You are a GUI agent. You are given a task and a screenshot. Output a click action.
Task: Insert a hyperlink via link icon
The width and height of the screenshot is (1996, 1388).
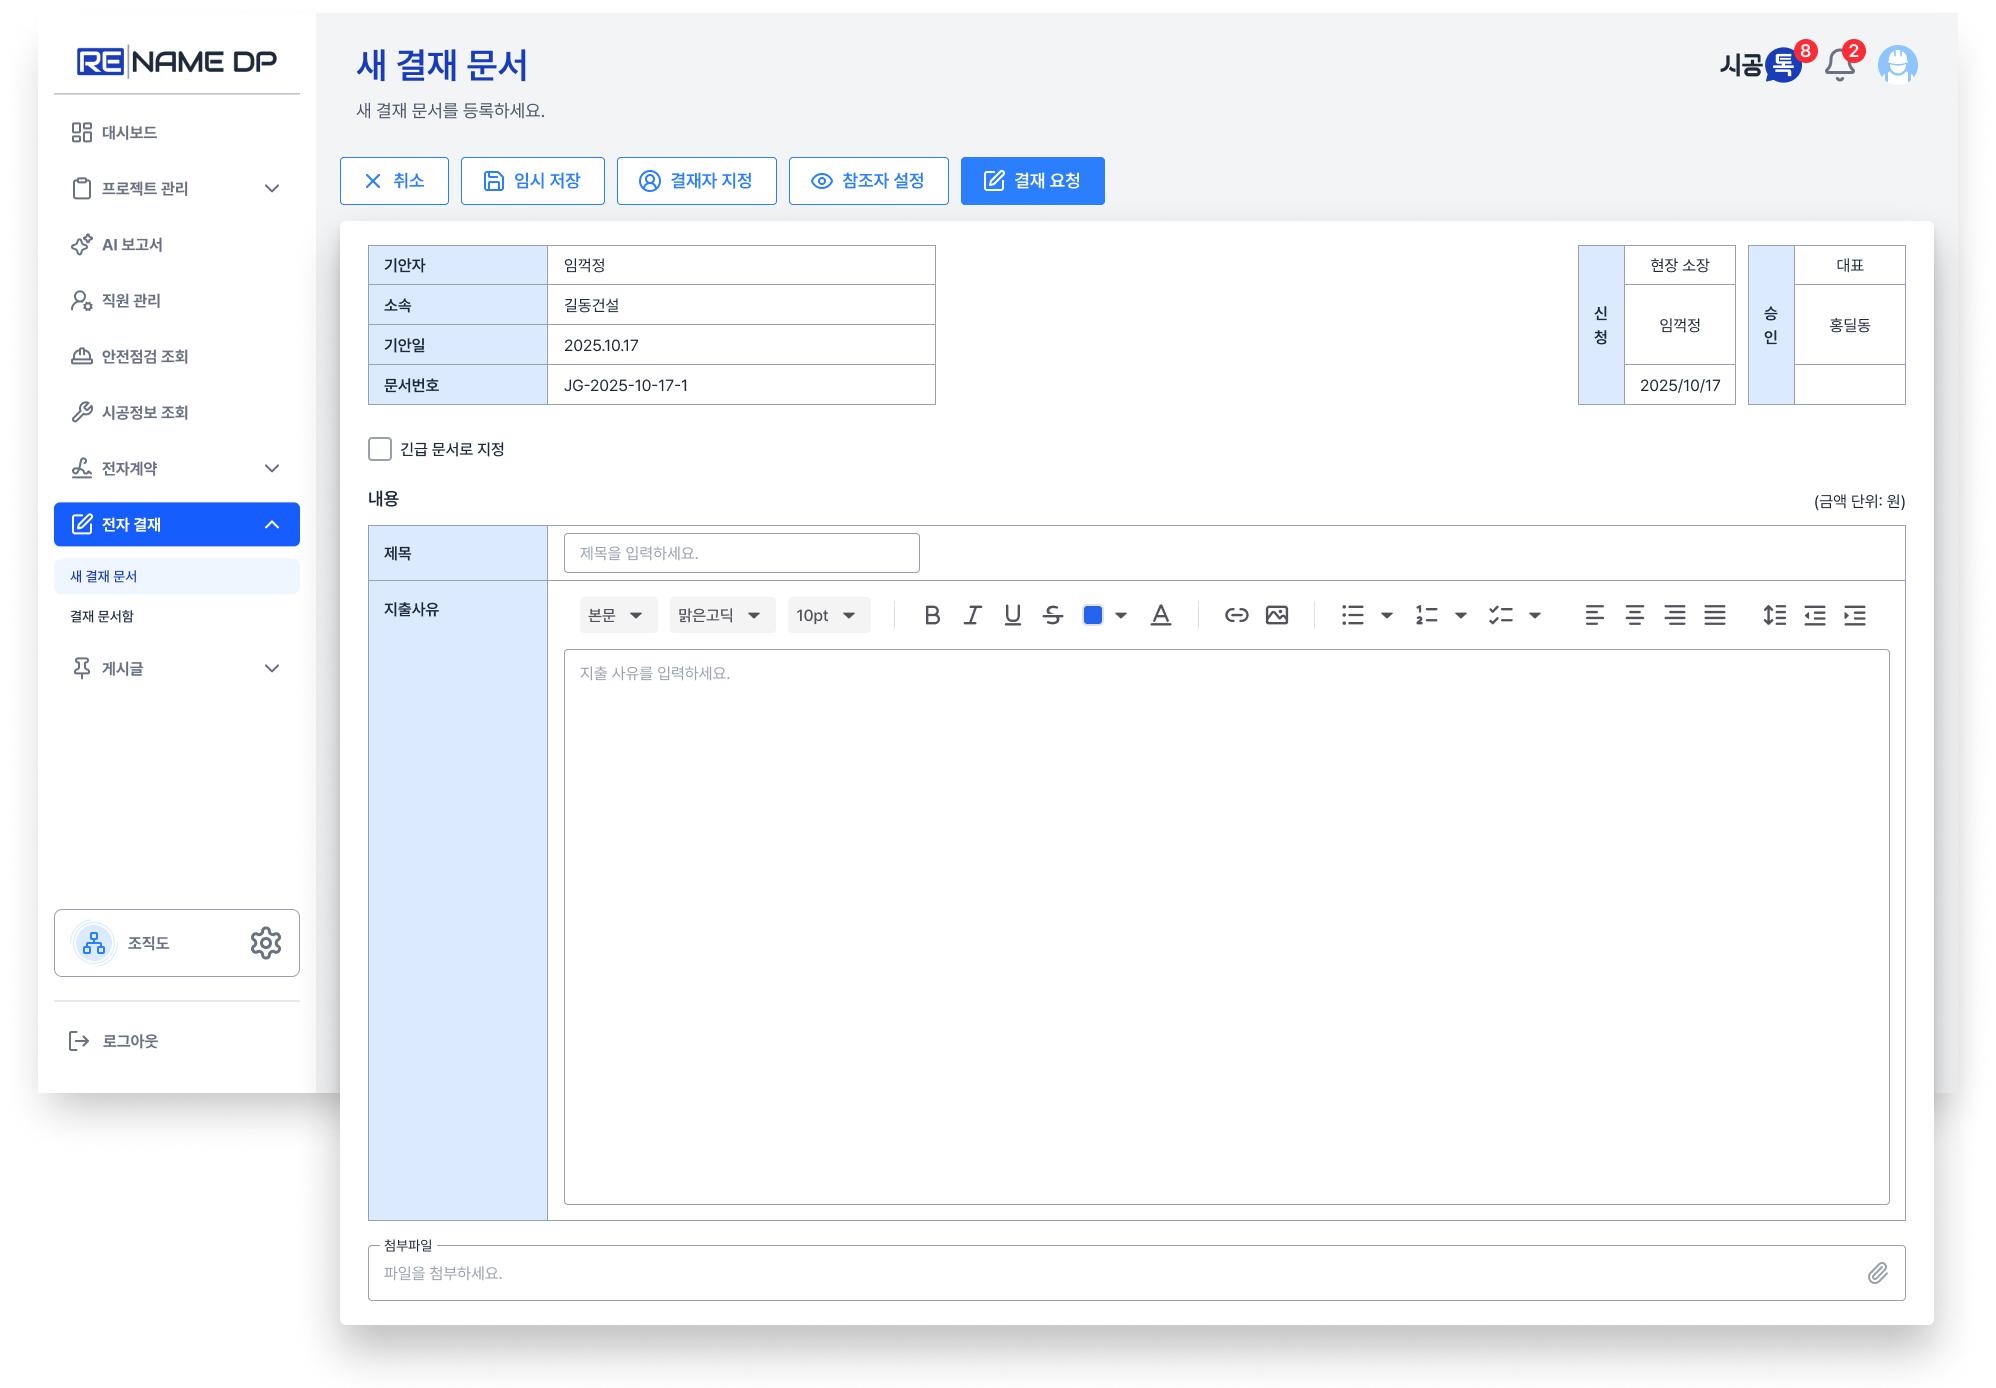pos(1236,615)
